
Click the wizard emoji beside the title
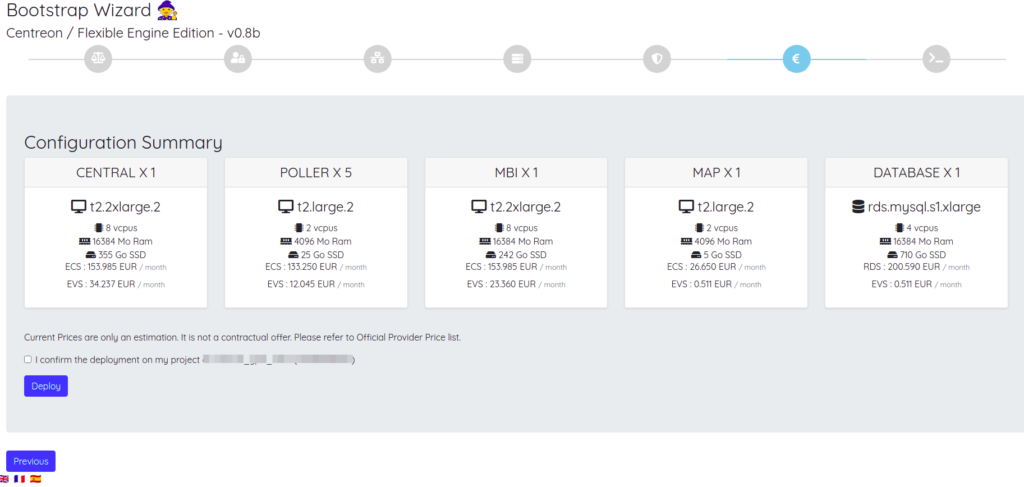(x=168, y=10)
